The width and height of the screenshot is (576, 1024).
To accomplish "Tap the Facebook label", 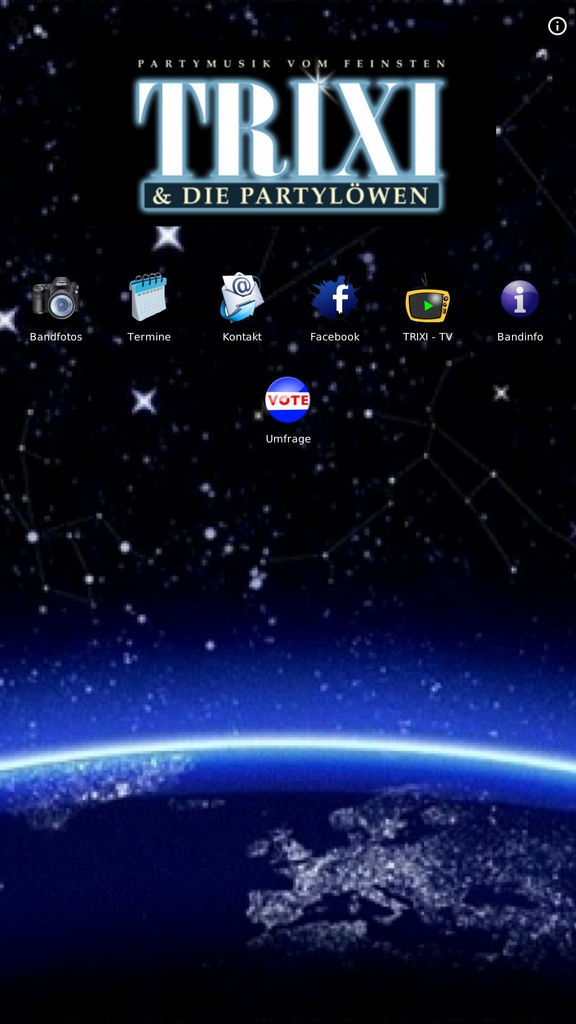I will (335, 337).
